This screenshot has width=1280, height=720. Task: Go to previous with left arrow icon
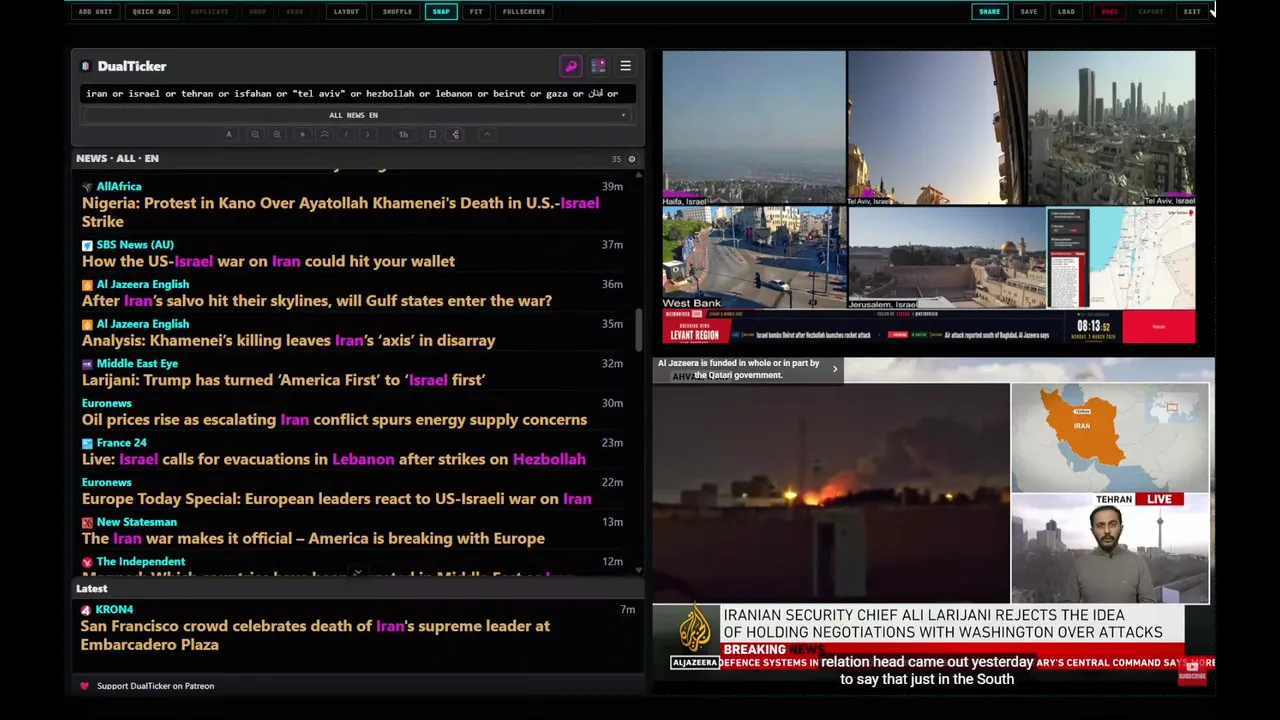coord(346,134)
